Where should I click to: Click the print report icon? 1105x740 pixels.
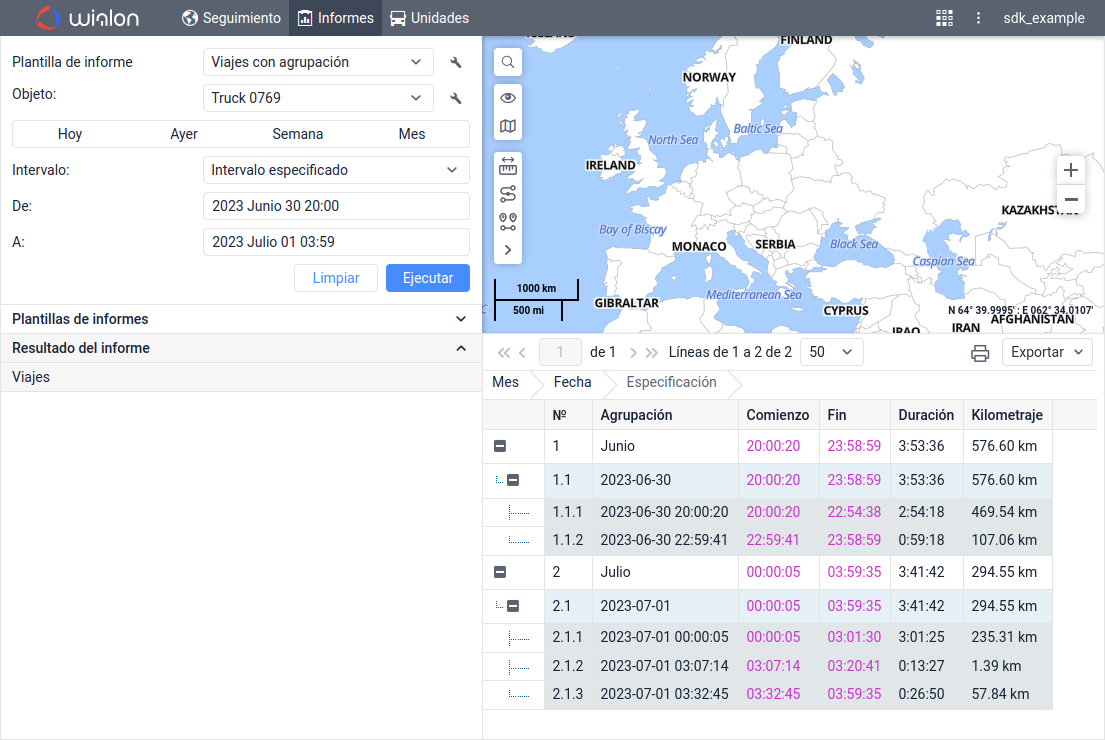pos(980,353)
